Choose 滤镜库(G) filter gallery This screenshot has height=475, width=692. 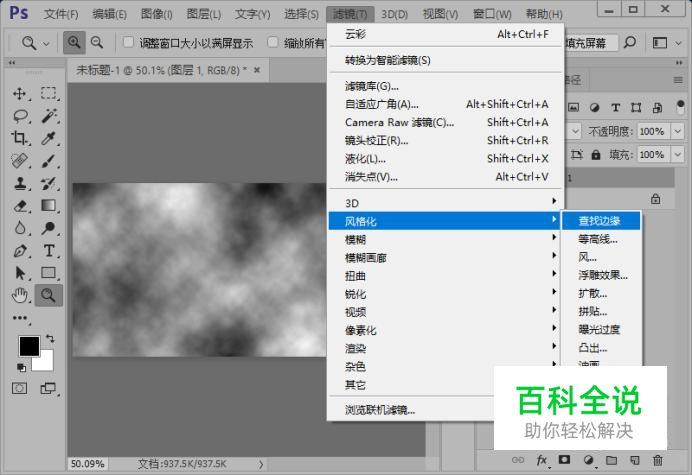coord(445,86)
